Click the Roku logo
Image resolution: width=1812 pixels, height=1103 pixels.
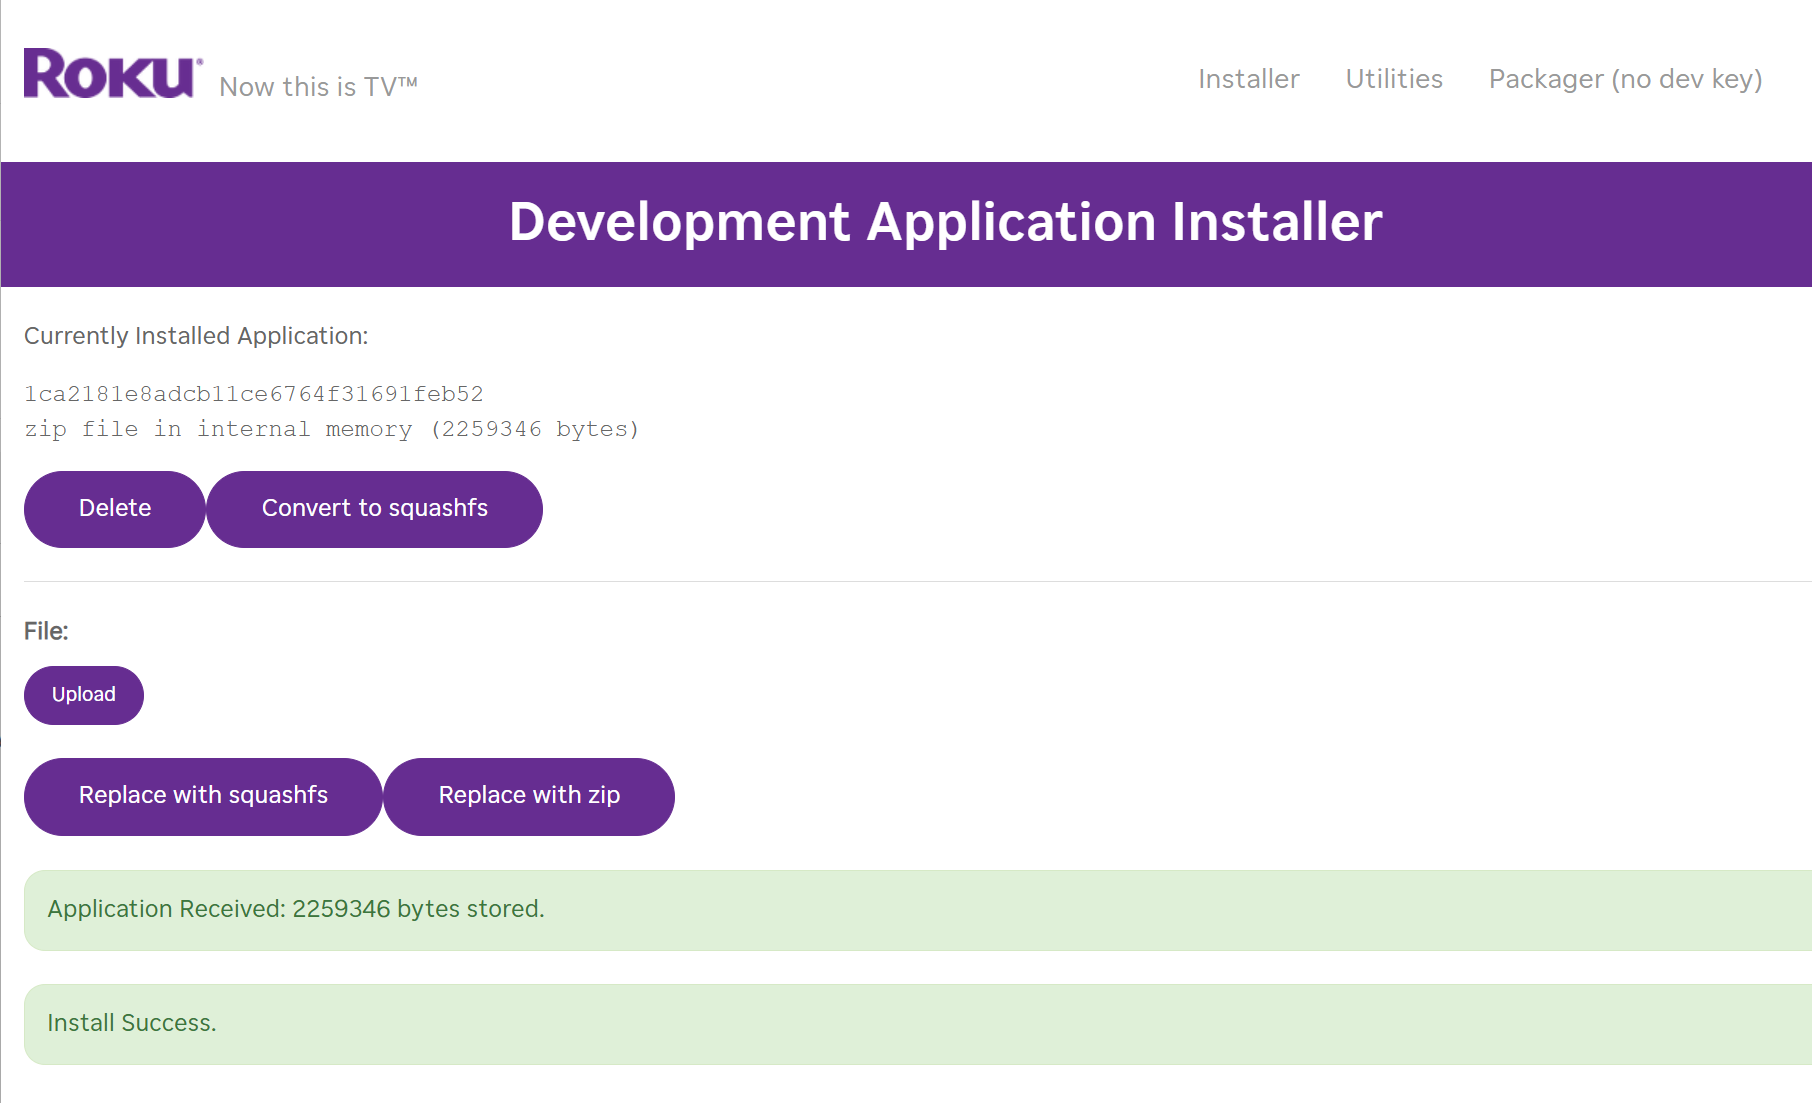click(x=112, y=74)
